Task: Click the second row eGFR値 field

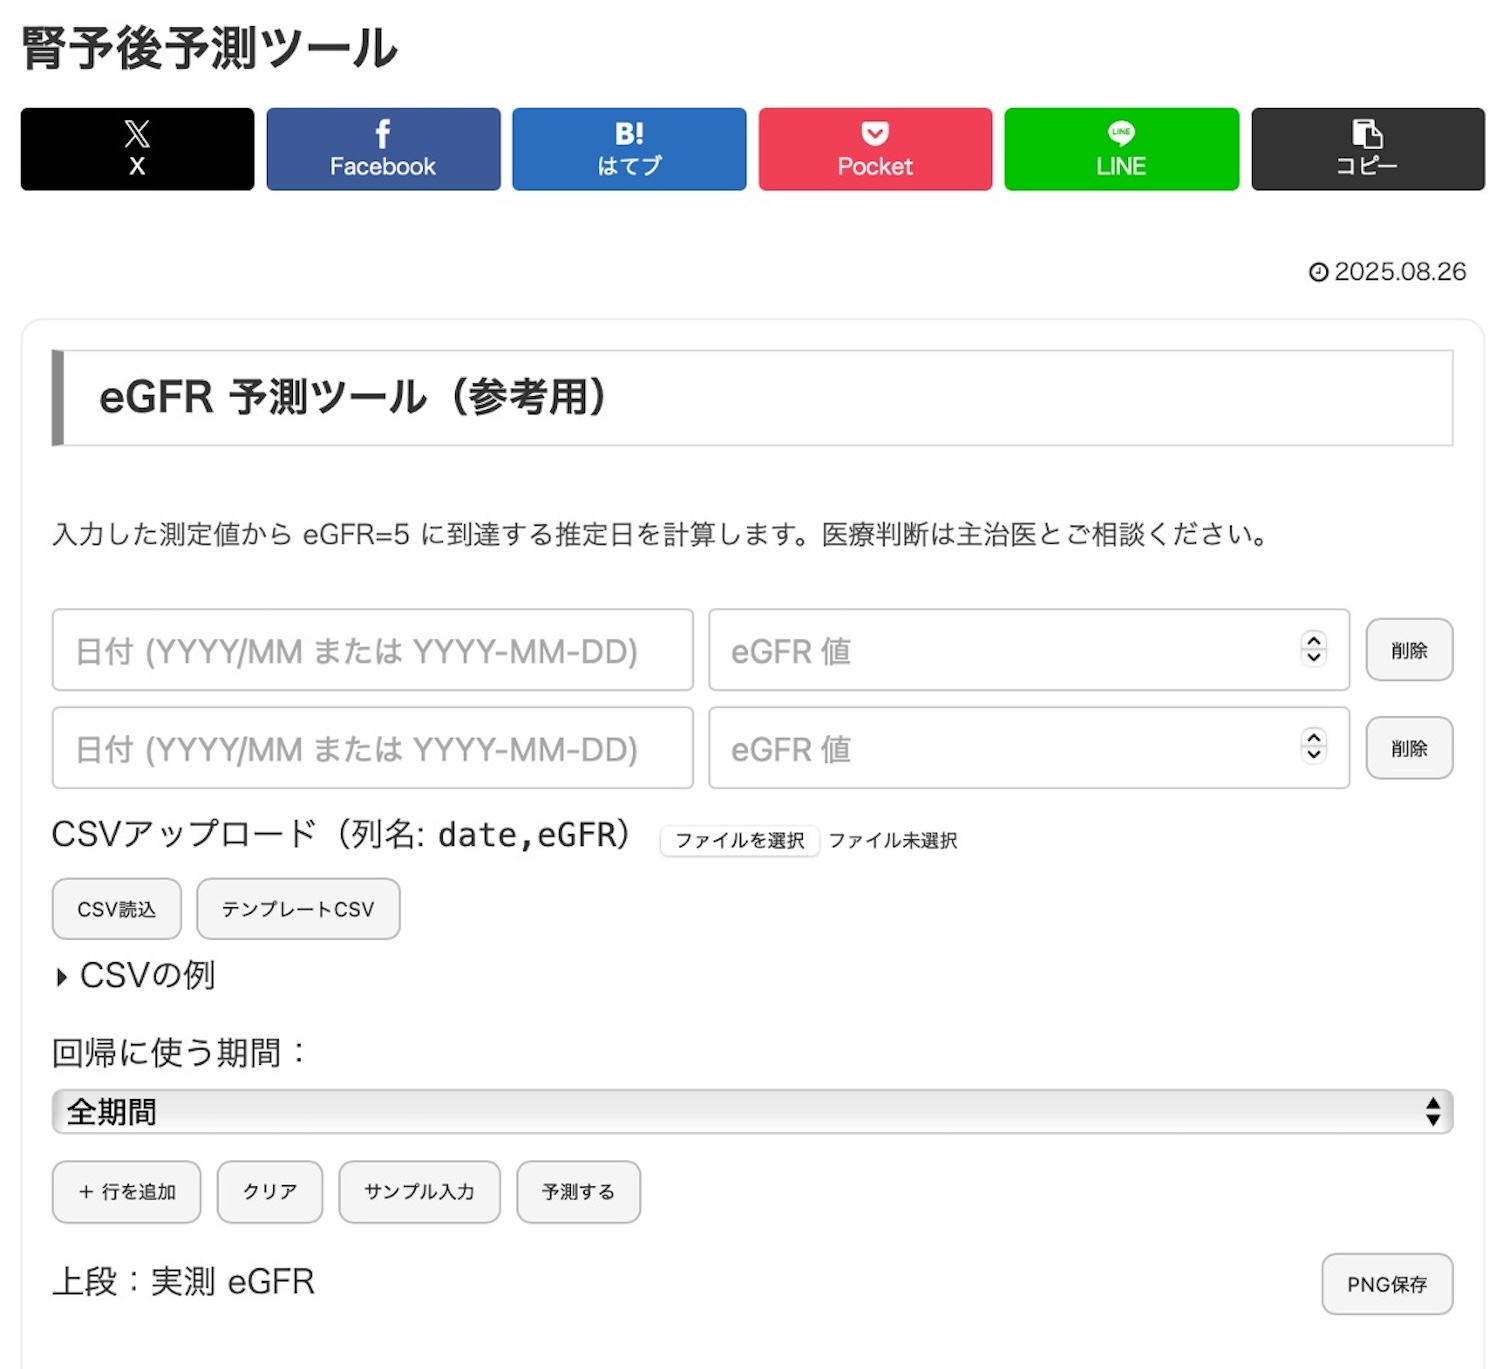Action: (1029, 748)
